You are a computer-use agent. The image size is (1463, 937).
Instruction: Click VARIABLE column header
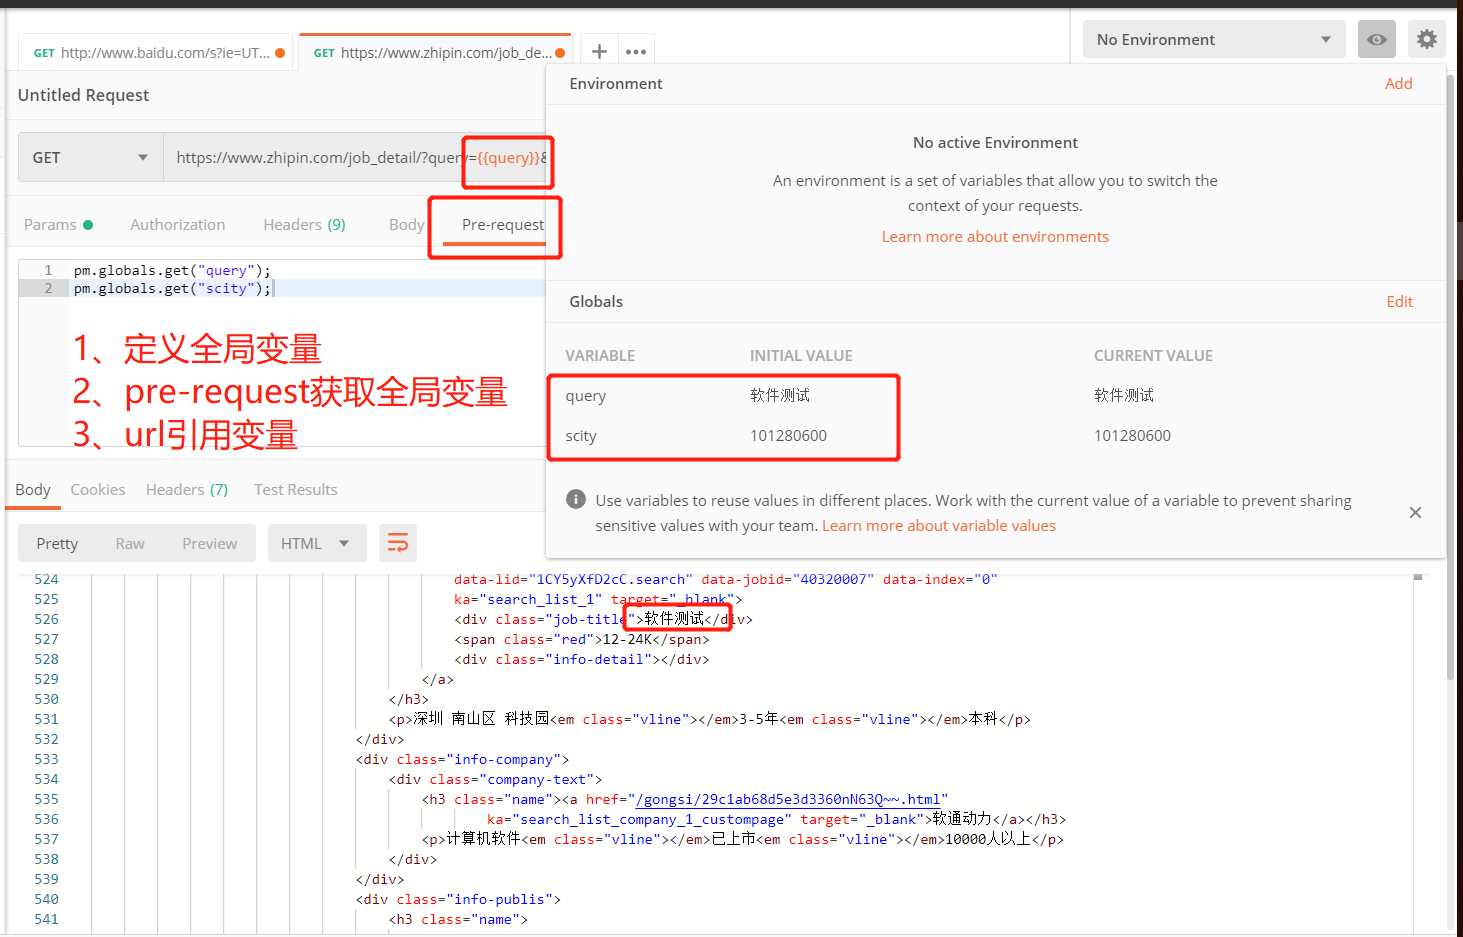[x=600, y=356]
